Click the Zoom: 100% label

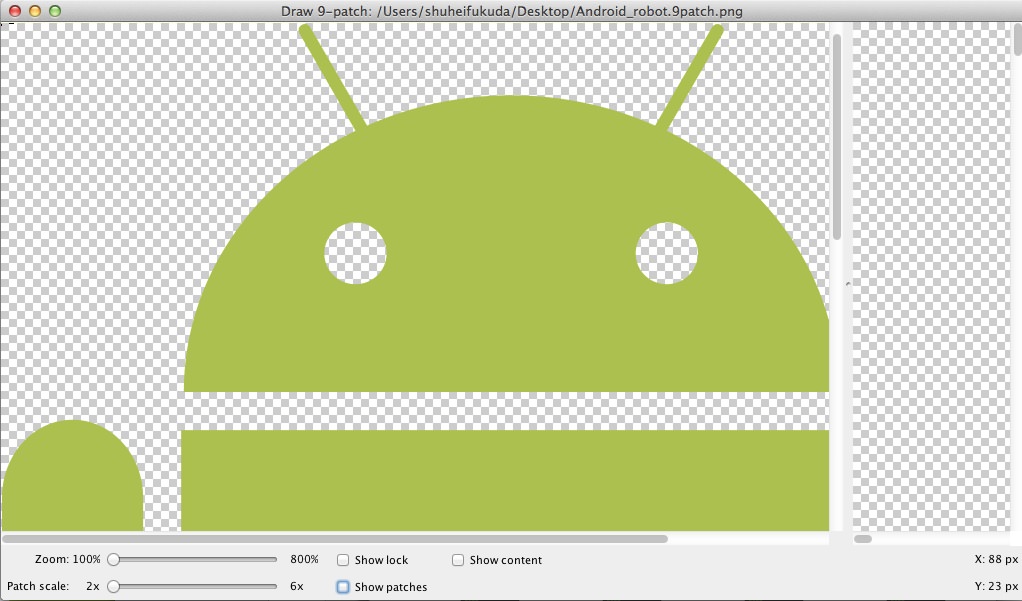(68, 559)
